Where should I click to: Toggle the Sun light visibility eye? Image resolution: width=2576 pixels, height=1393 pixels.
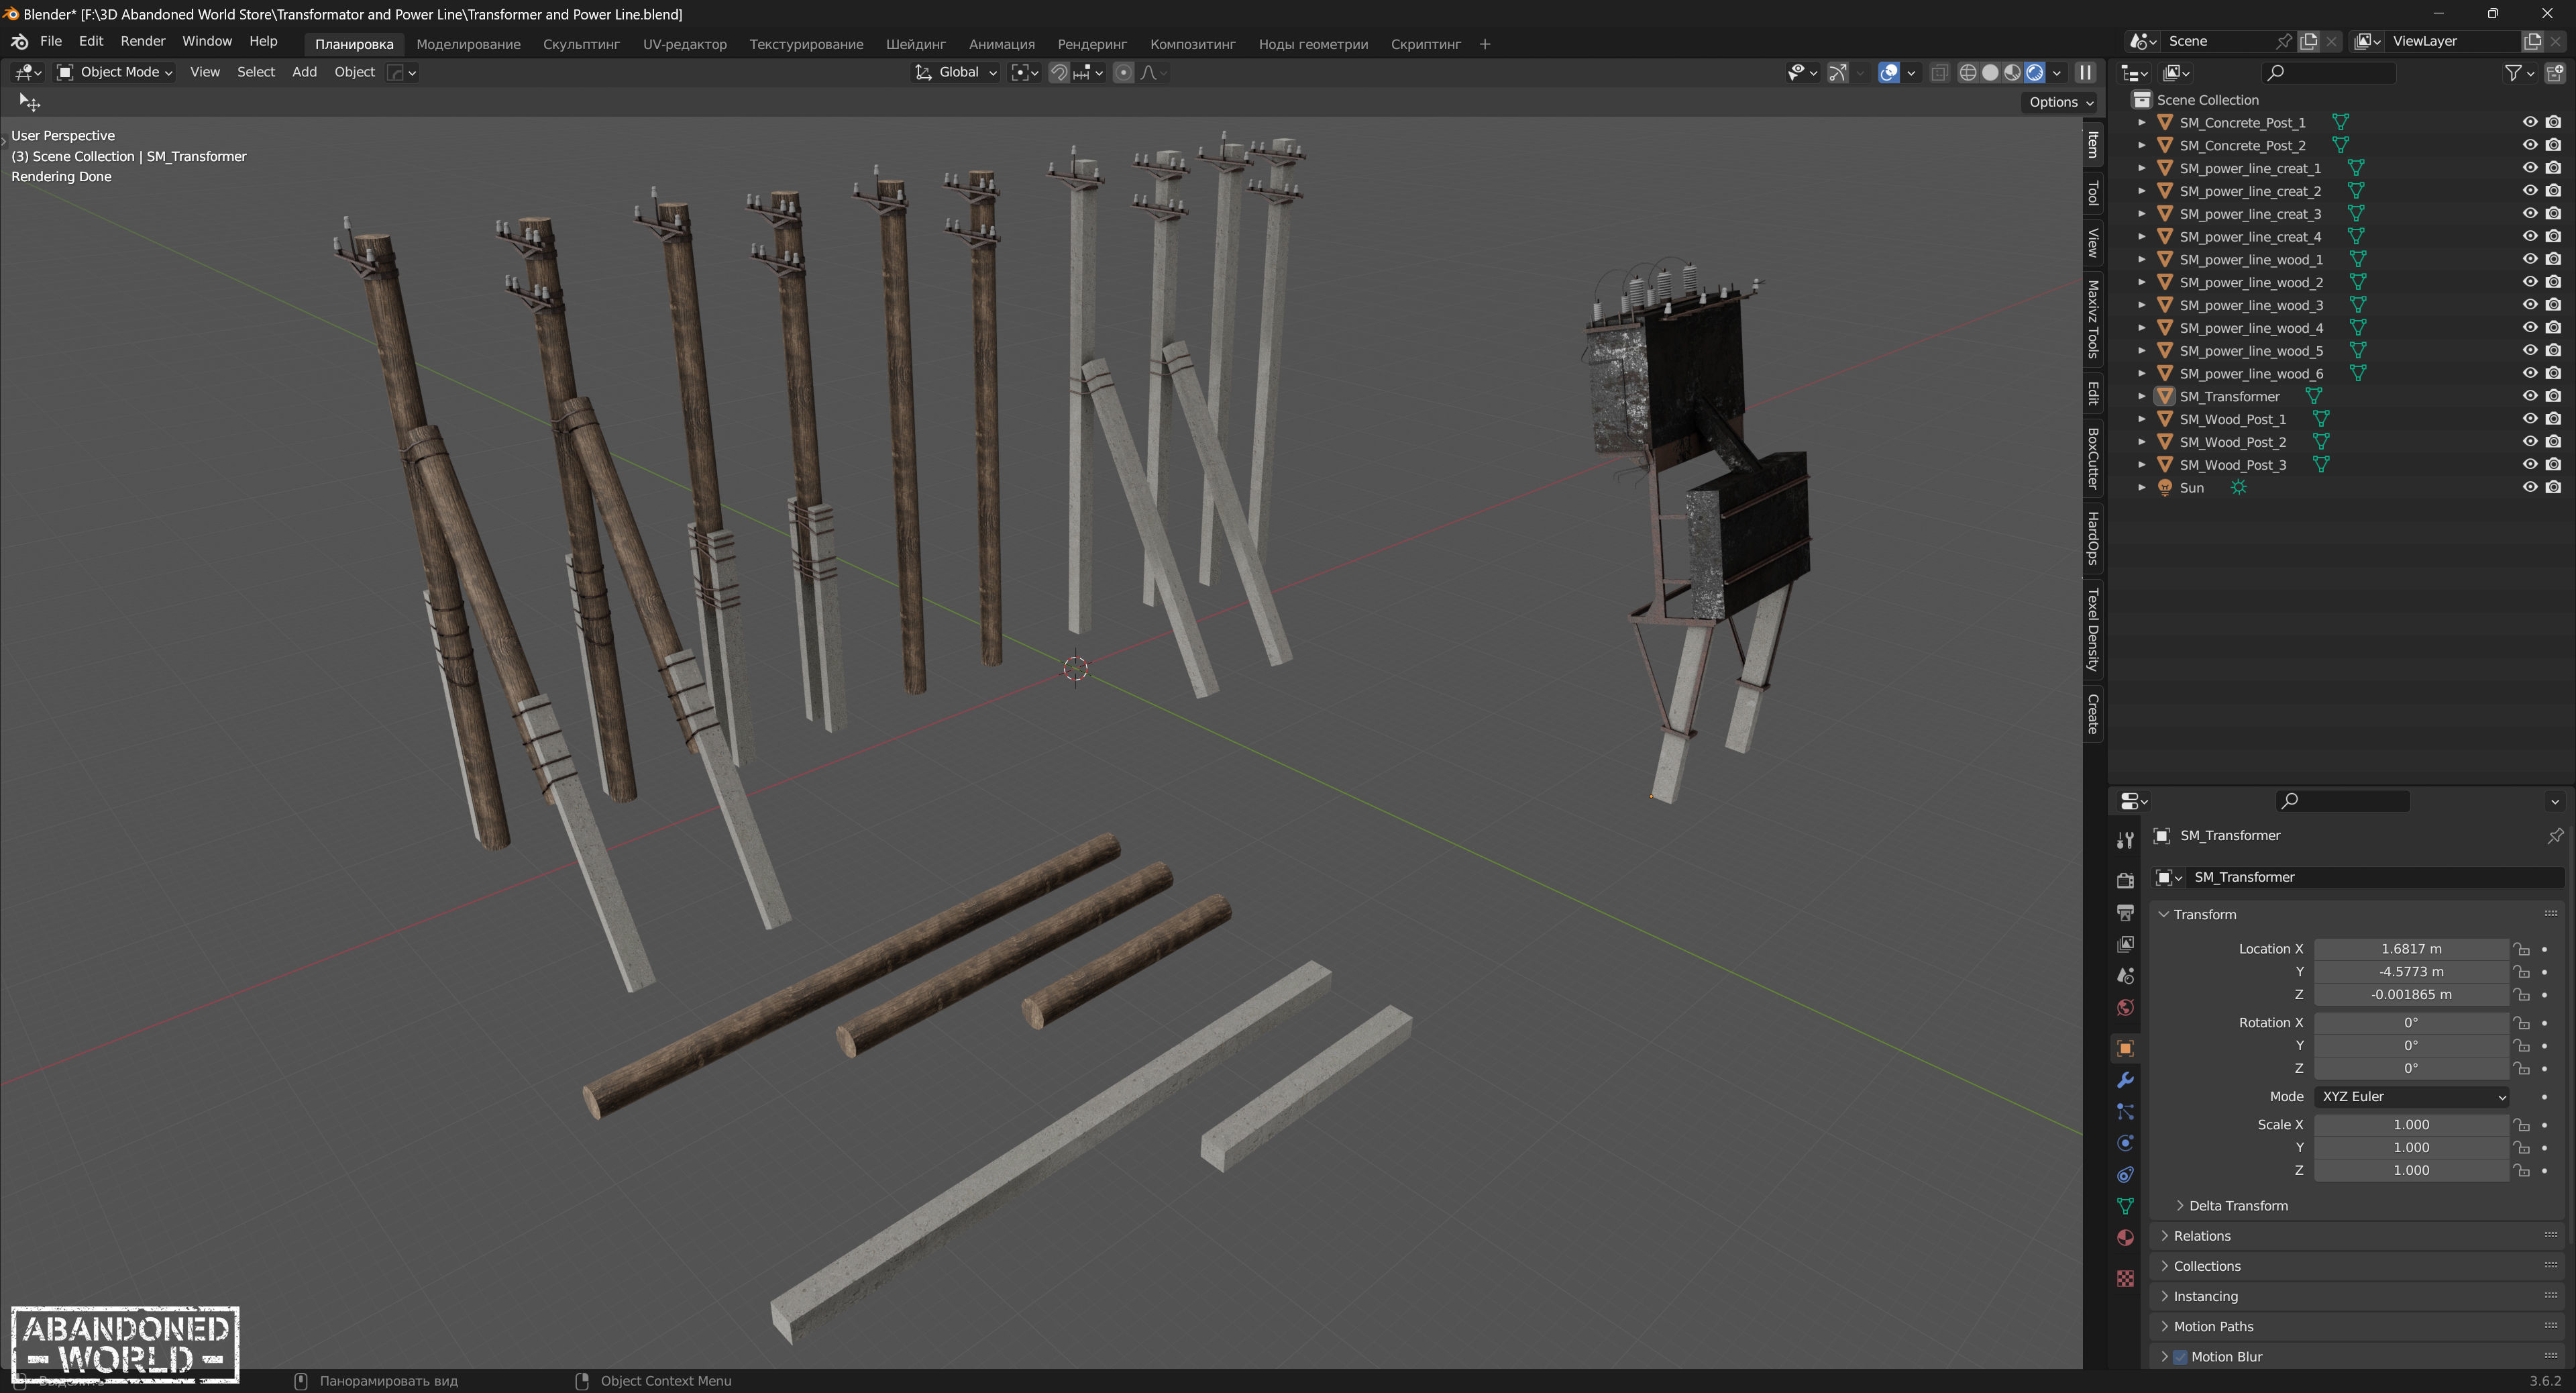[2529, 487]
